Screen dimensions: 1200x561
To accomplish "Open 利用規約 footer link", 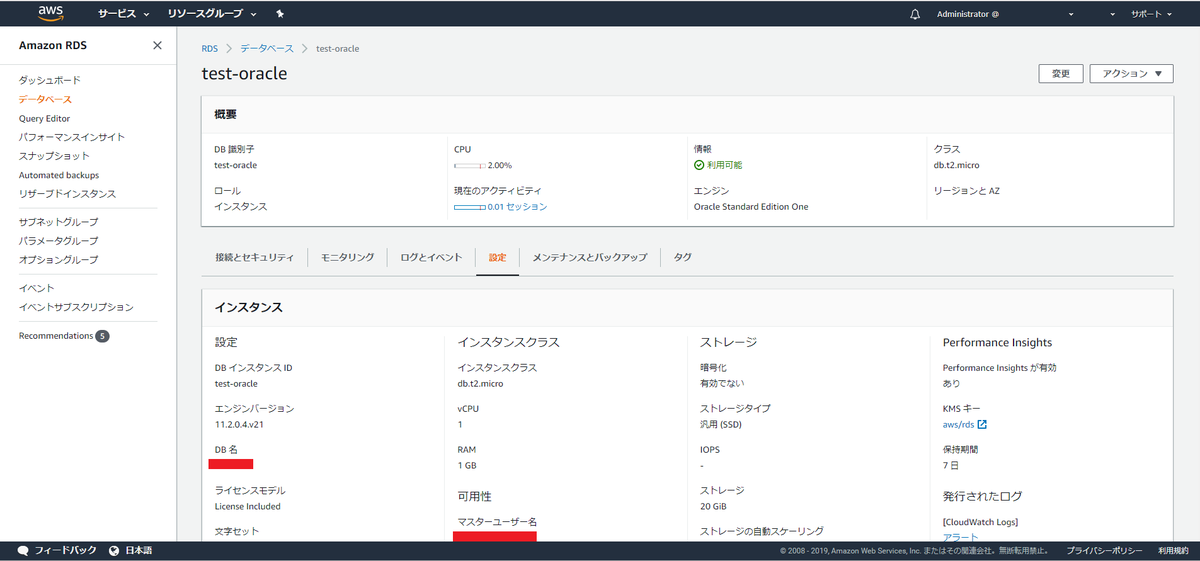I will [1174, 551].
